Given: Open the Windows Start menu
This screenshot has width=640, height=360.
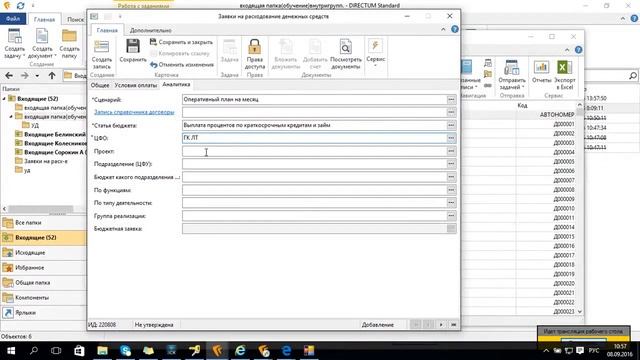Looking at the screenshot, I should coord(11,351).
